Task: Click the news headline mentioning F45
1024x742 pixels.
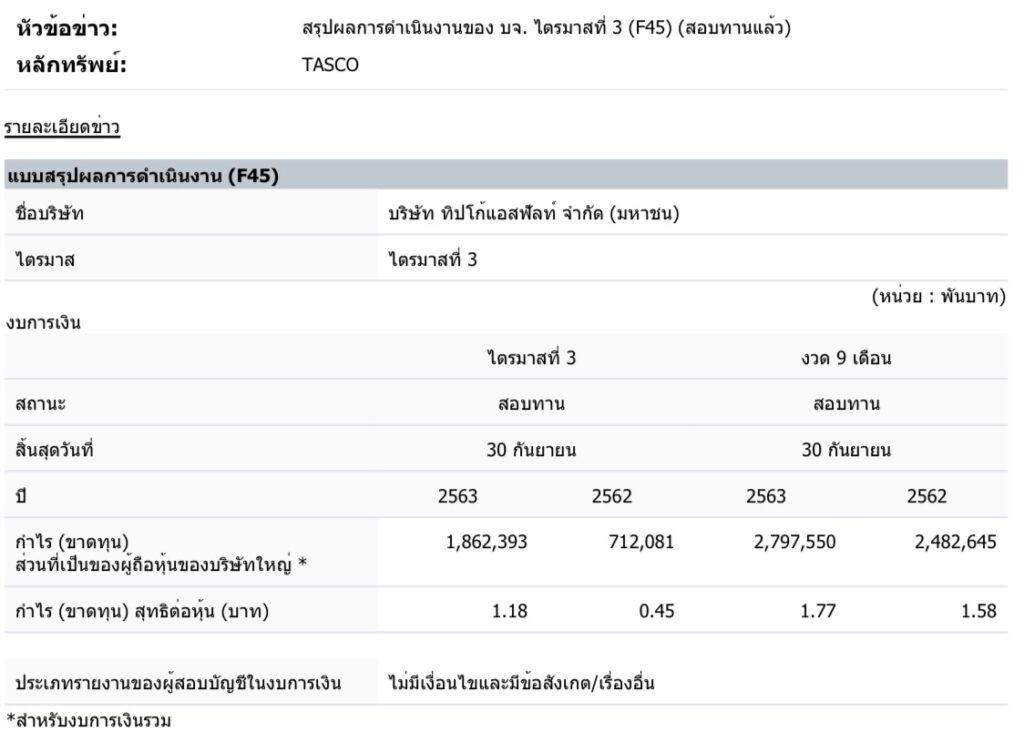Action: 546,29
